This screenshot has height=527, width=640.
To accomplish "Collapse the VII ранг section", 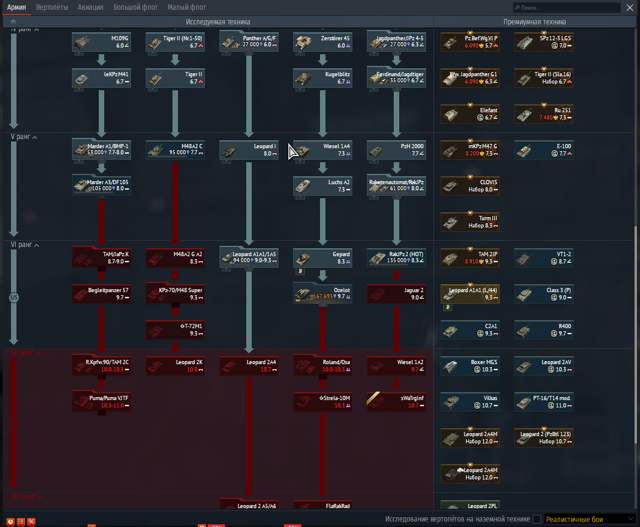I will 25,353.
